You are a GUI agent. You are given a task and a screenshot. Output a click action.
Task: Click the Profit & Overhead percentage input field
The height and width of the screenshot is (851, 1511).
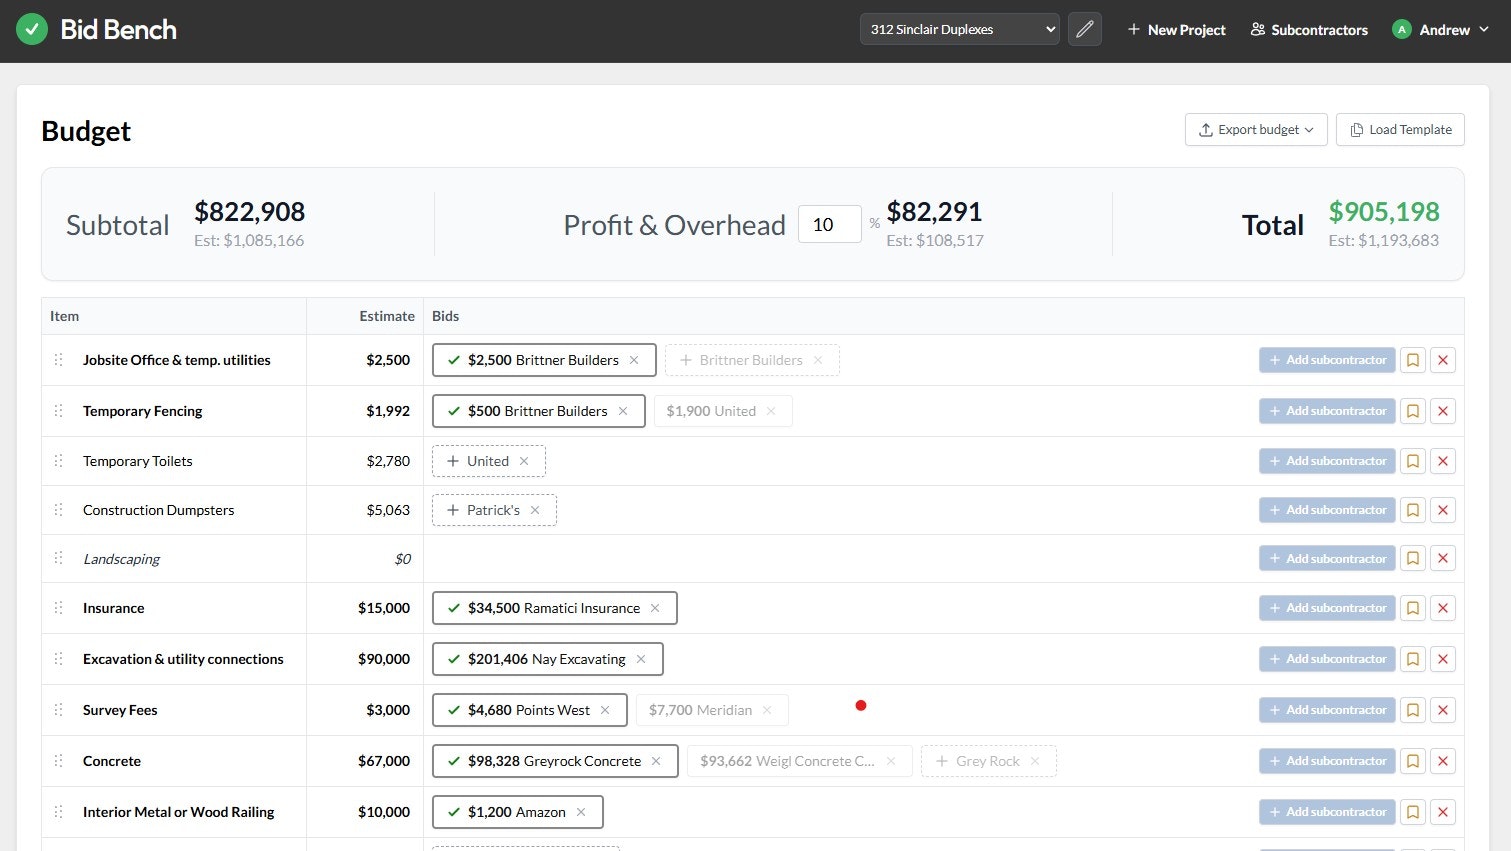829,224
